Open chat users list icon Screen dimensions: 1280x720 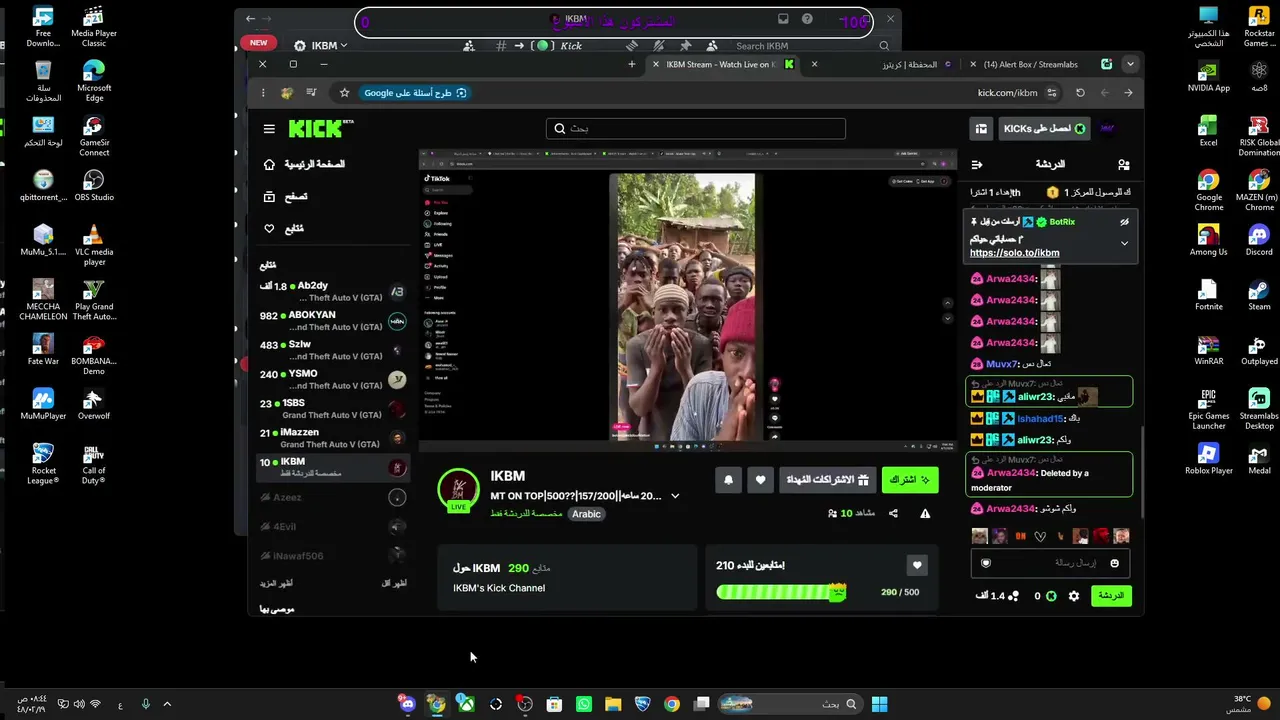[1124, 165]
